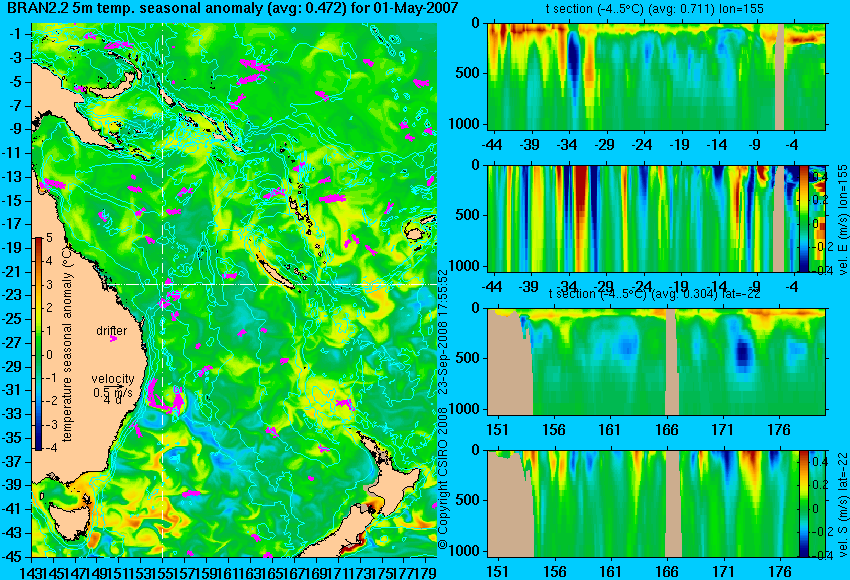
Task: Click the vel. S color bar beside lat=-22 section
Action: (x=803, y=504)
